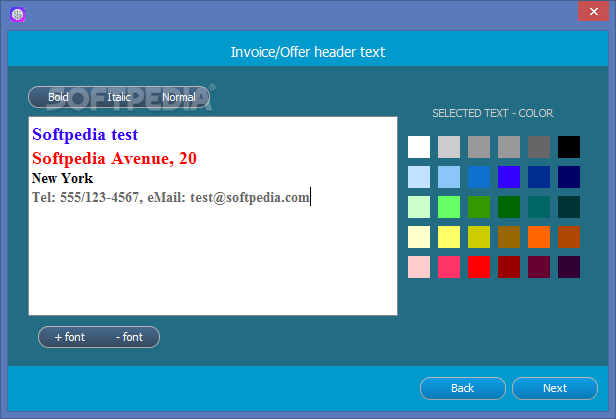Pick the light gray color swatch
This screenshot has height=419, width=616.
point(449,147)
